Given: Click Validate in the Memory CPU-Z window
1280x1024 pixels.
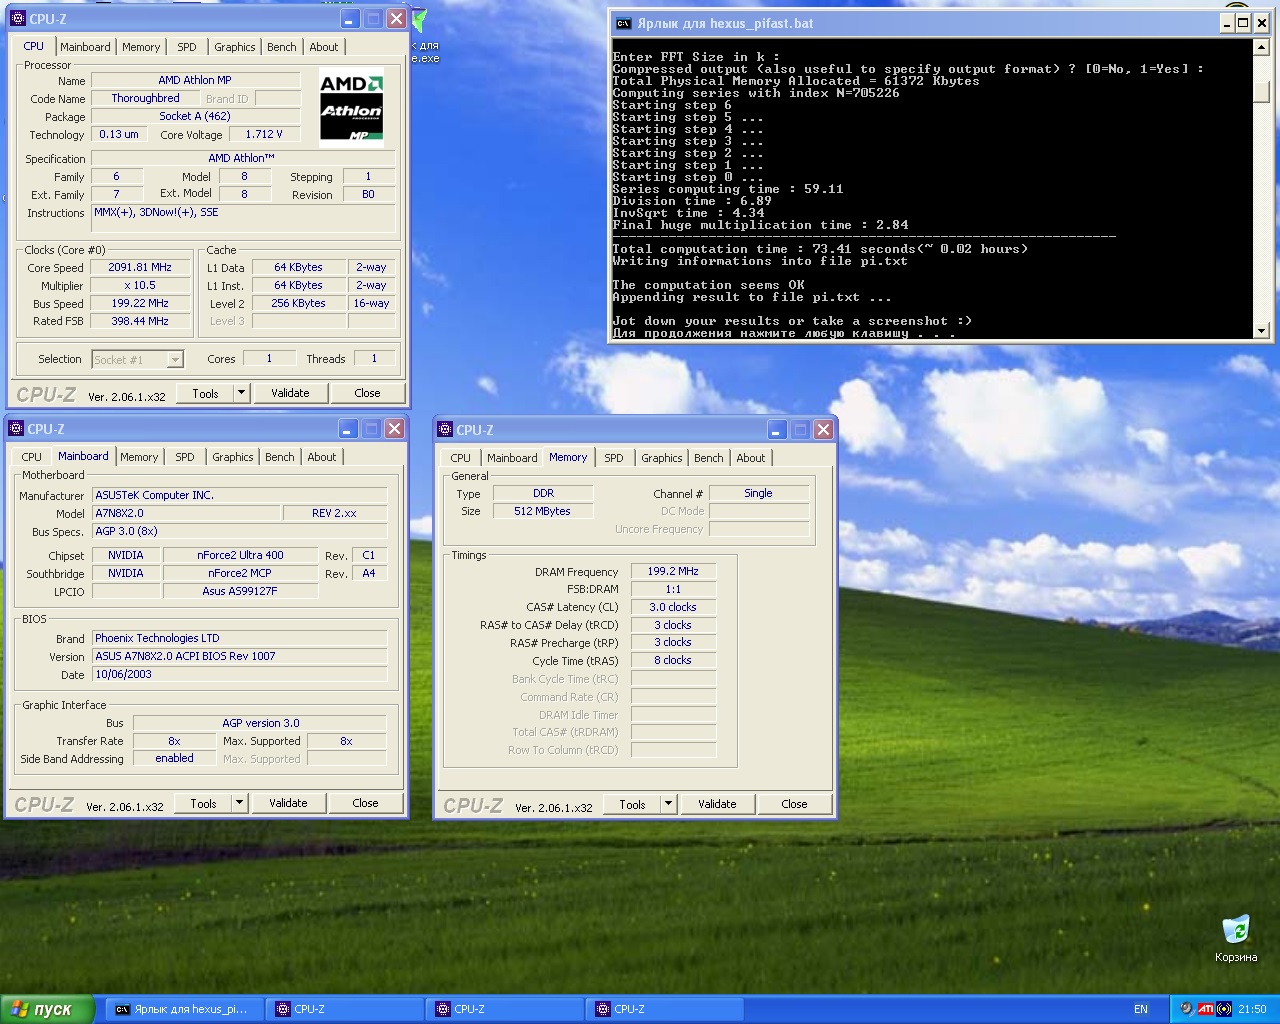Looking at the screenshot, I should click(717, 804).
